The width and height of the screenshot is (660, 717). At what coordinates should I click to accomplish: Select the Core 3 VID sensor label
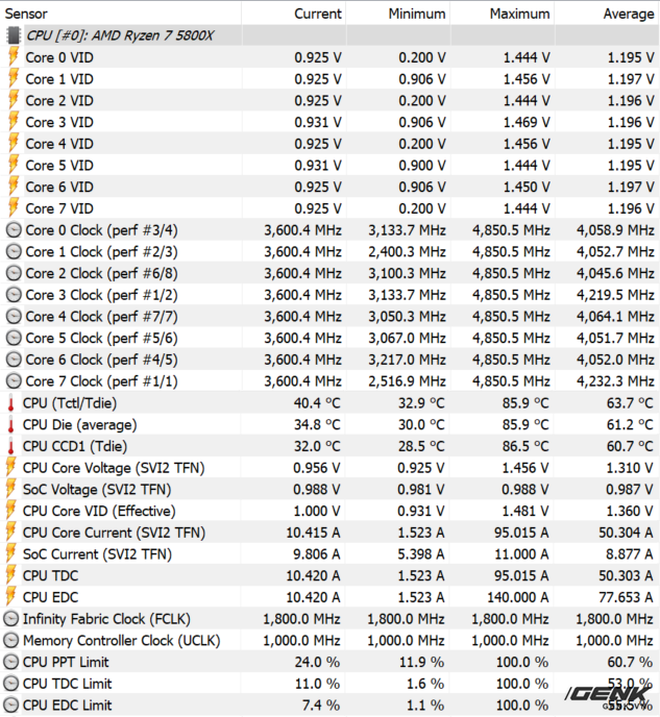click(x=59, y=122)
